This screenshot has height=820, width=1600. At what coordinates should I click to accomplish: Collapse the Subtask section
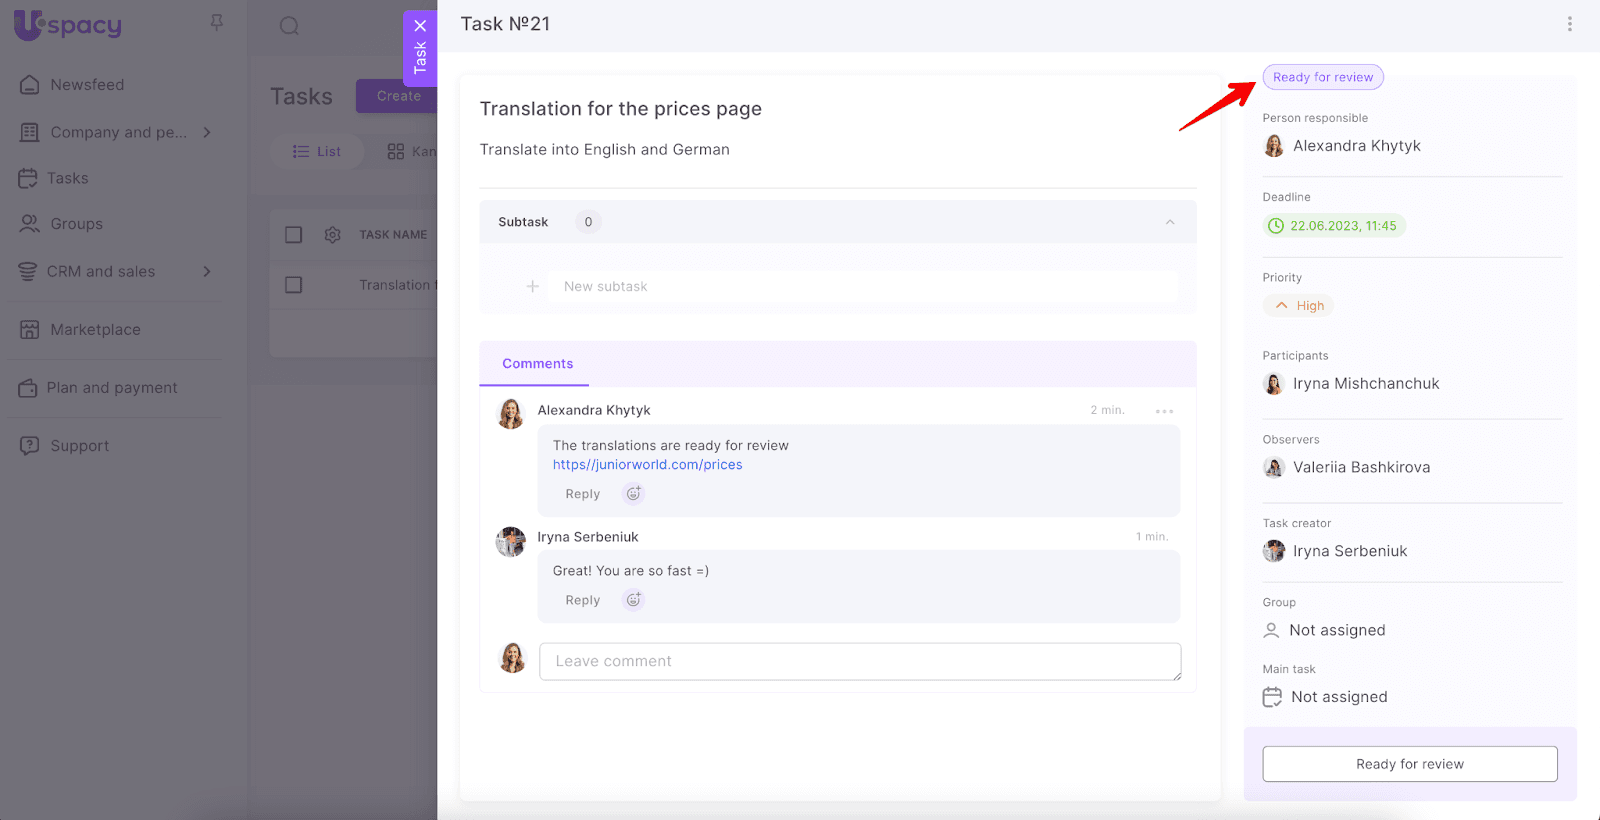[1169, 222]
